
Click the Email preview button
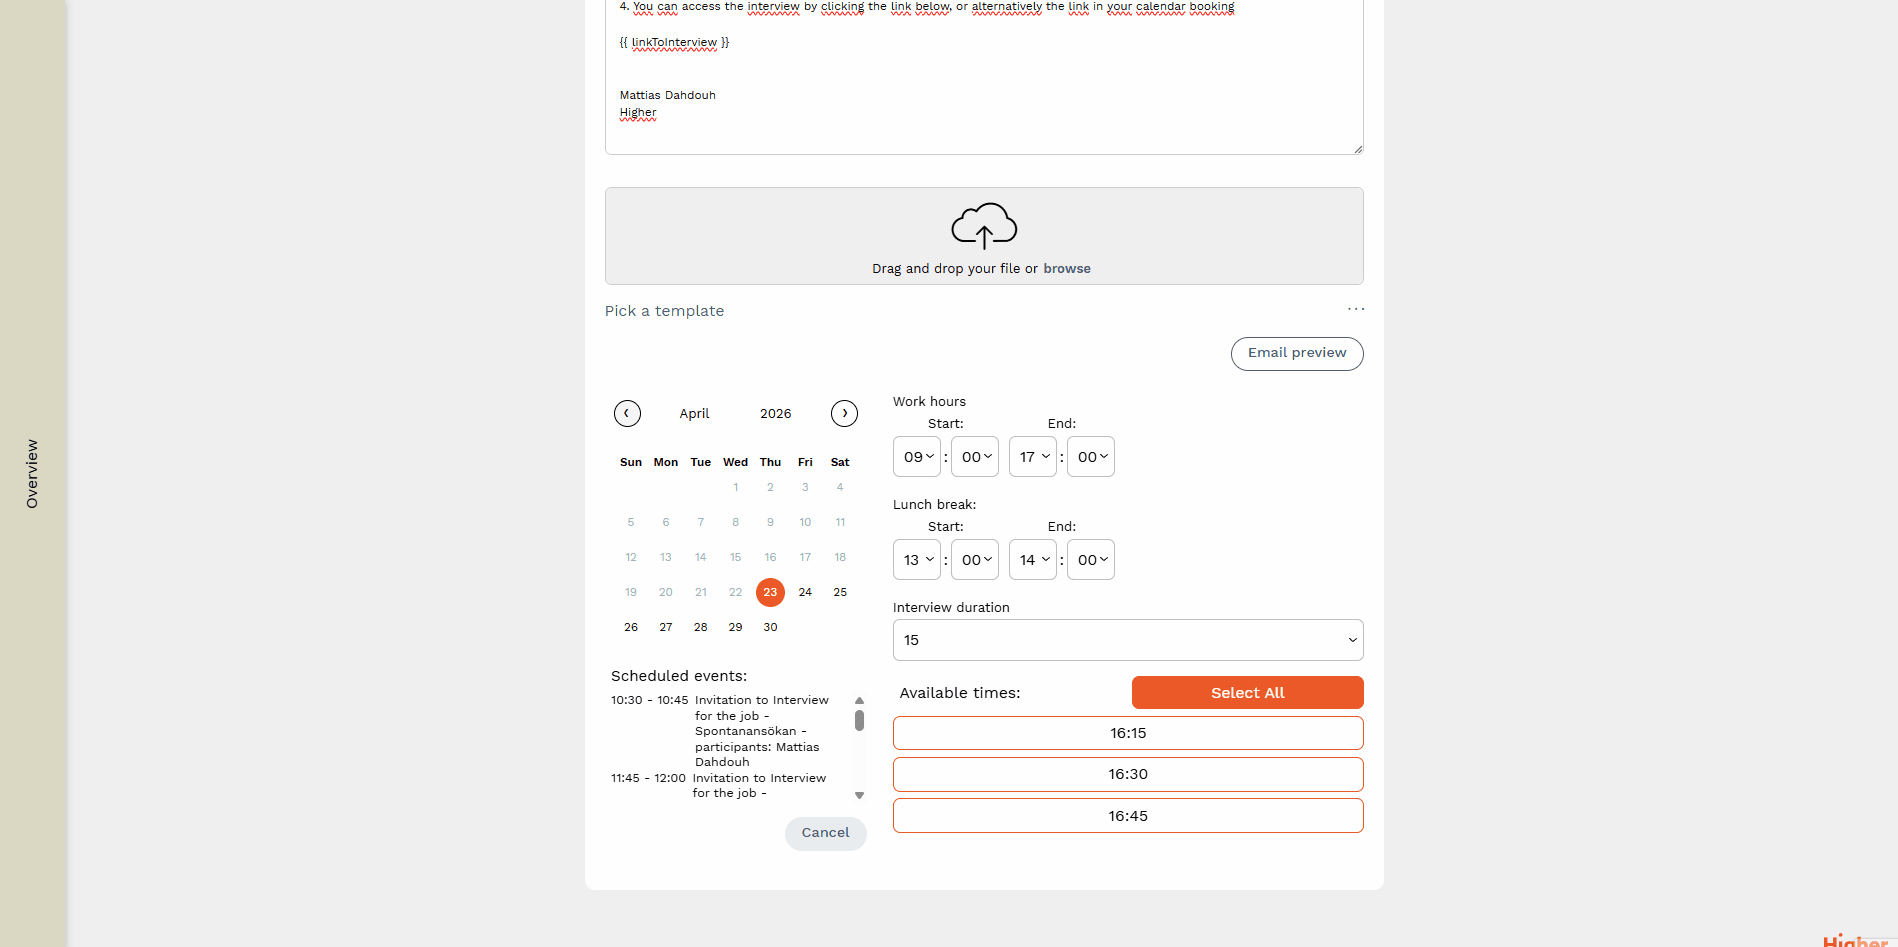click(1297, 353)
